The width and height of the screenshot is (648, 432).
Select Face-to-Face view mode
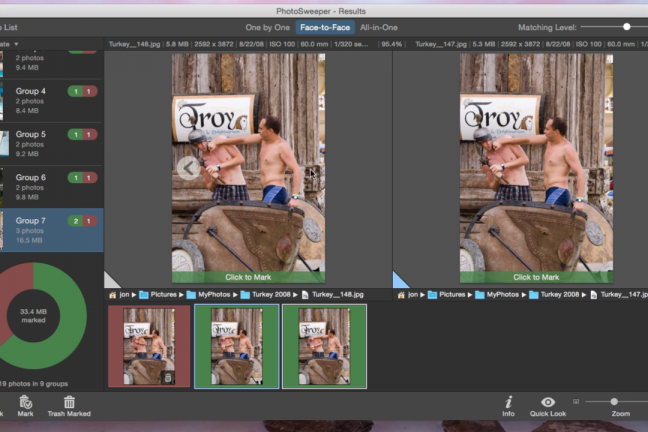pos(325,28)
